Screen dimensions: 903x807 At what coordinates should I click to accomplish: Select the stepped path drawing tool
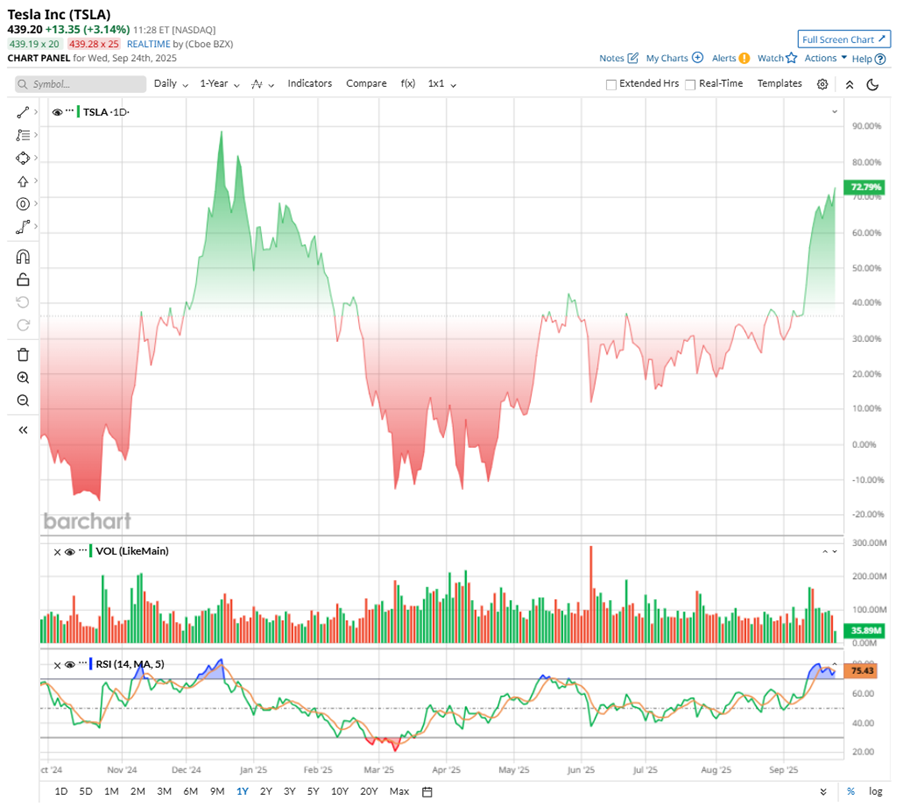click(x=22, y=227)
